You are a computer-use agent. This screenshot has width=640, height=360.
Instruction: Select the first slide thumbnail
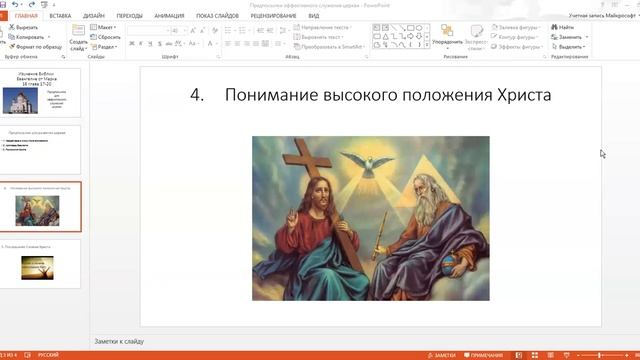40,93
